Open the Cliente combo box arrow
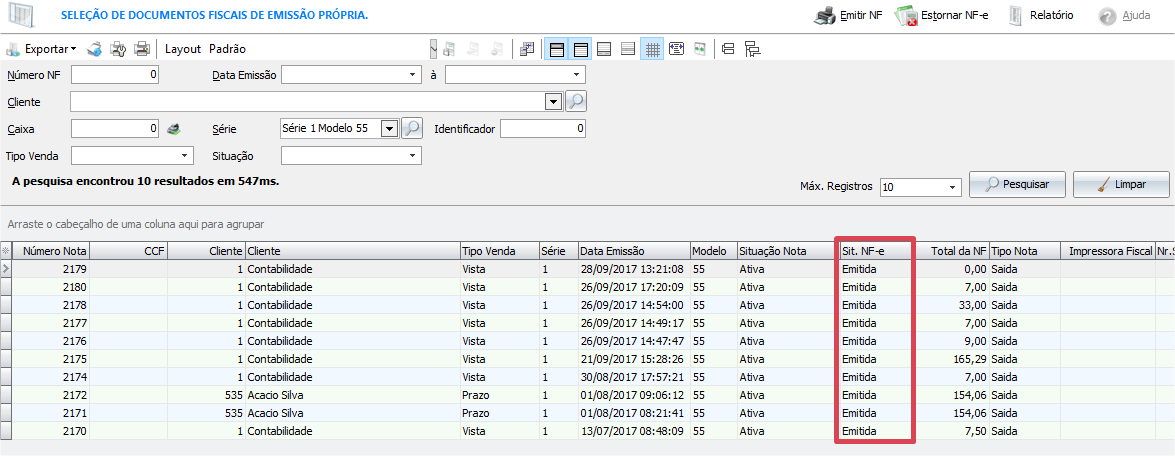The image size is (1175, 456). click(x=554, y=101)
